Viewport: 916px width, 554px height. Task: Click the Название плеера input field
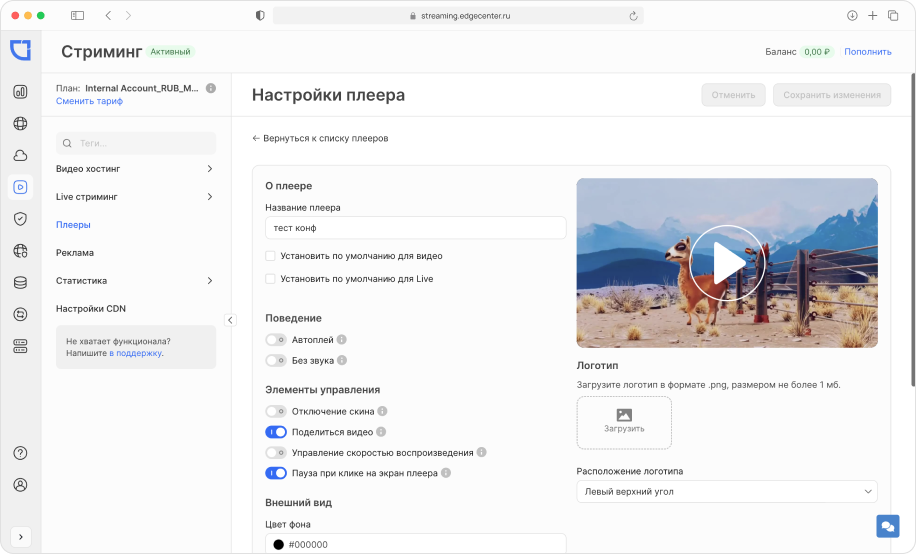(415, 228)
